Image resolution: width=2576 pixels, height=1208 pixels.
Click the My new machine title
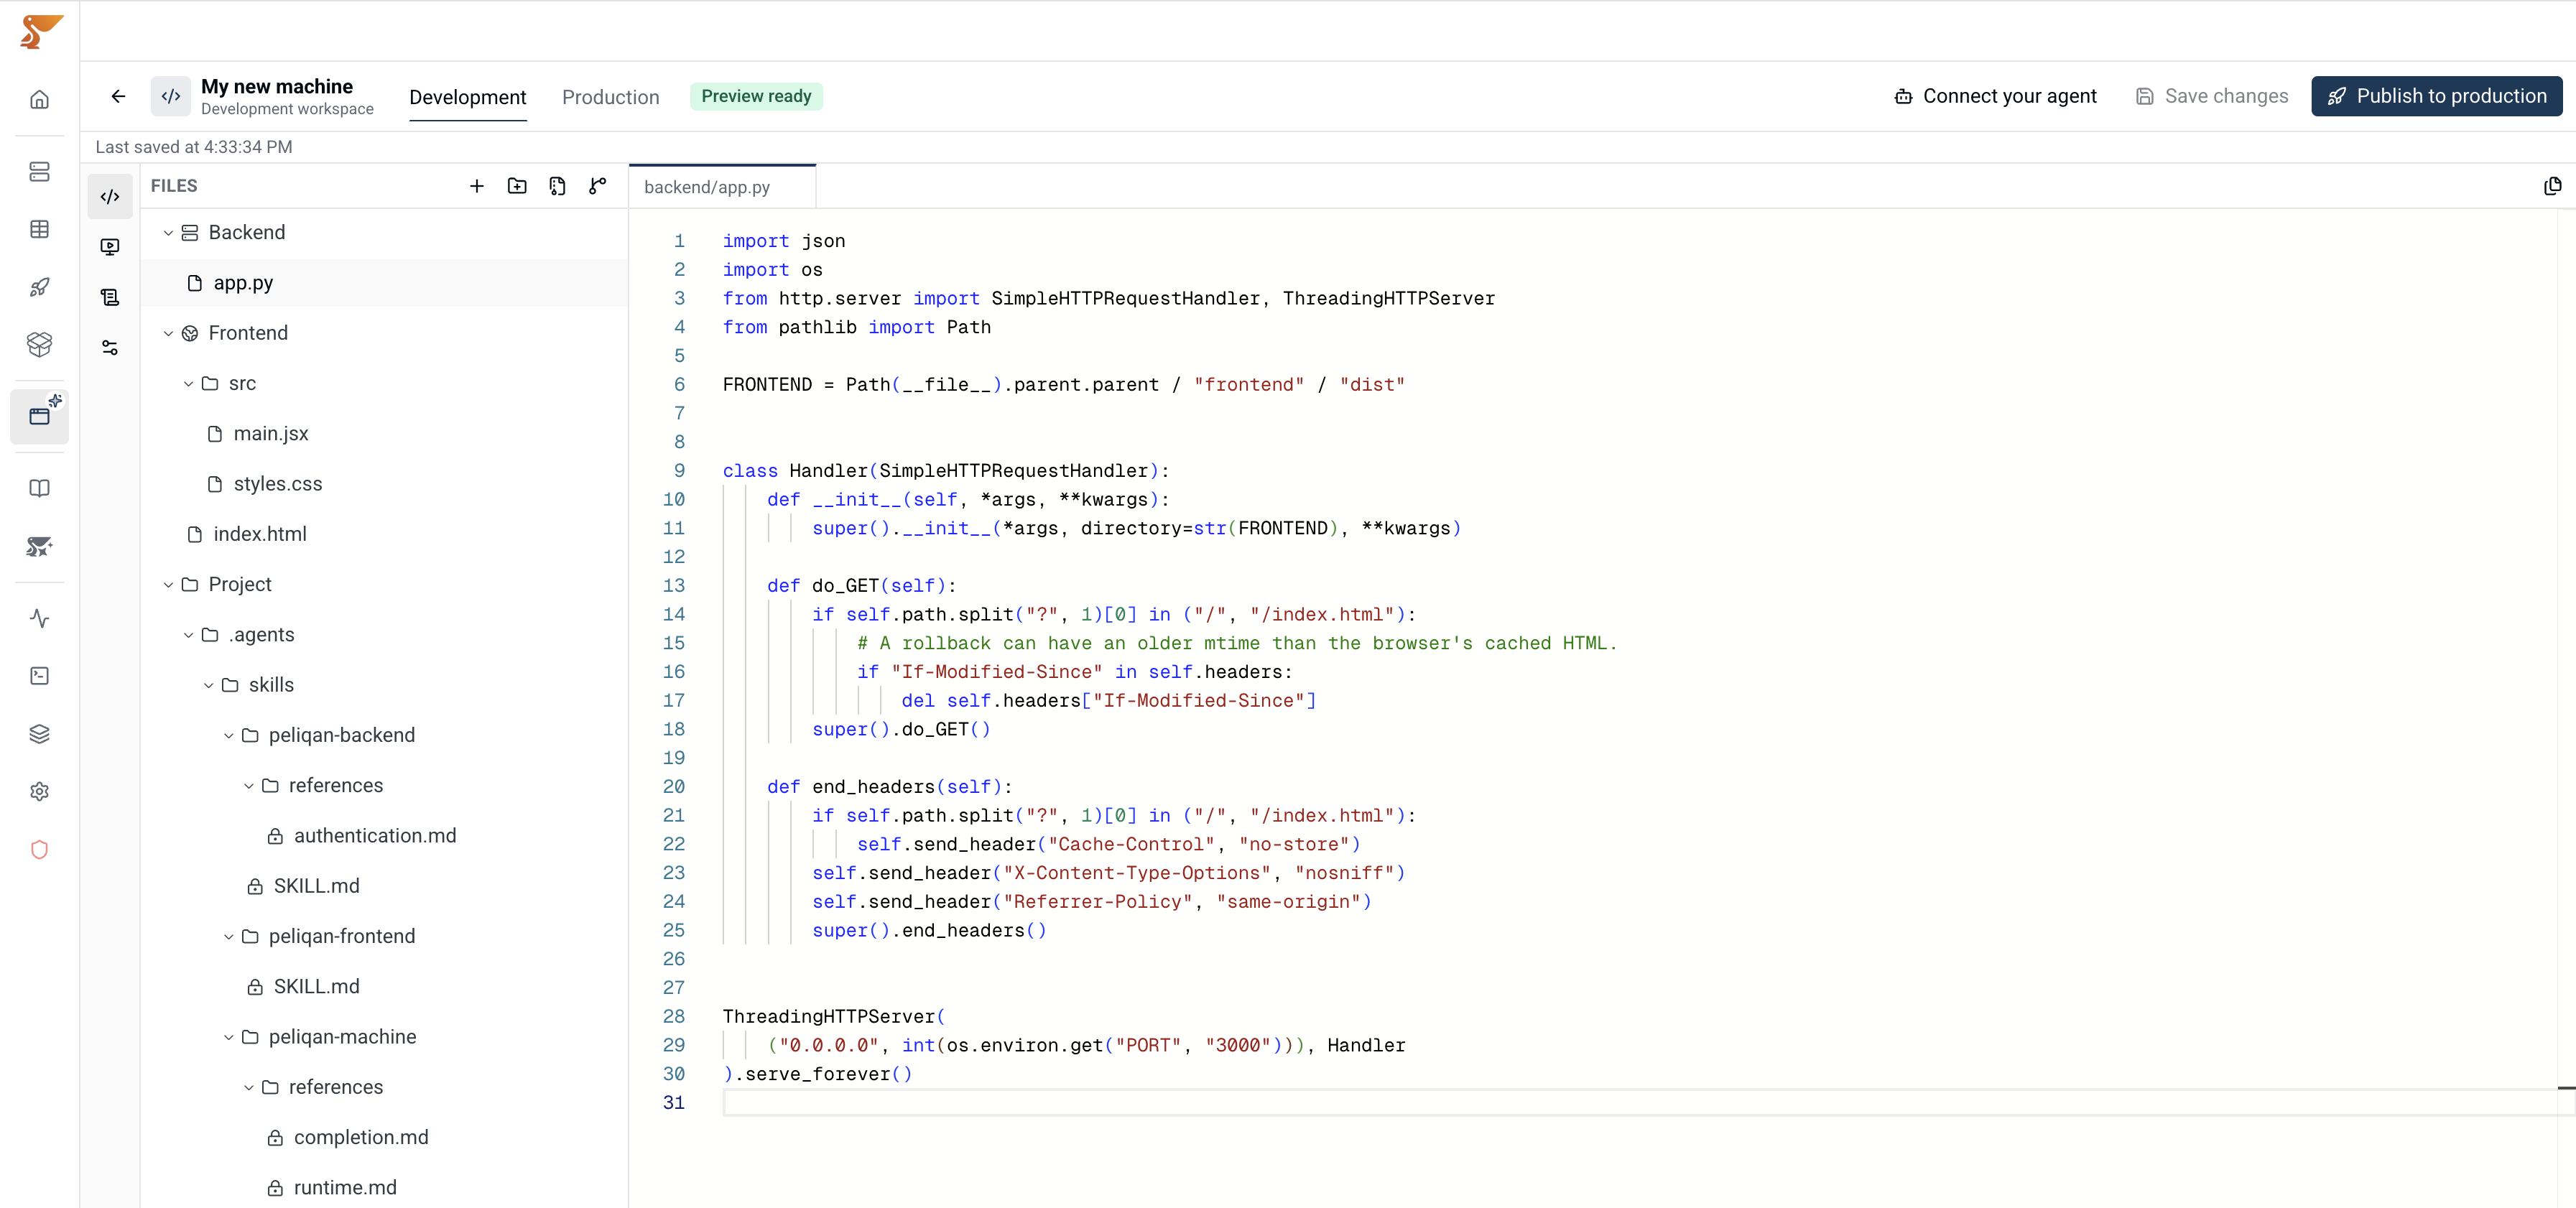click(x=277, y=86)
